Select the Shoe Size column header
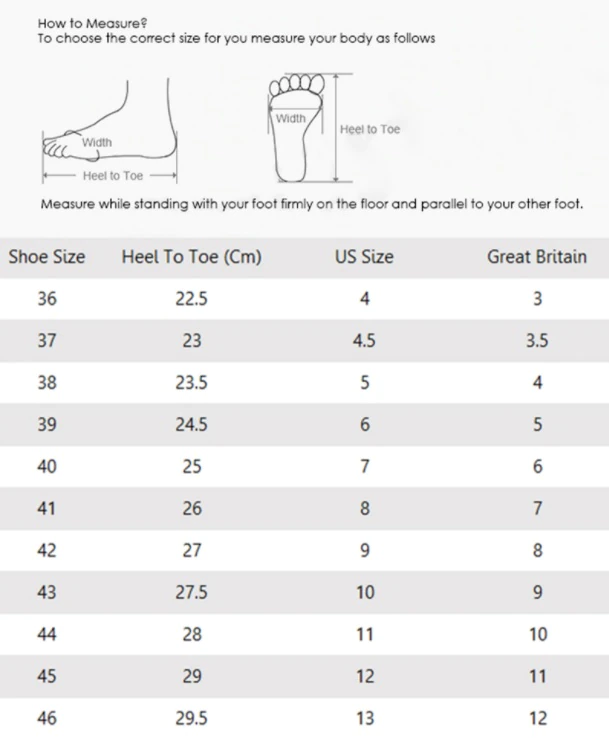Viewport: 609px width, 738px height. coord(47,257)
